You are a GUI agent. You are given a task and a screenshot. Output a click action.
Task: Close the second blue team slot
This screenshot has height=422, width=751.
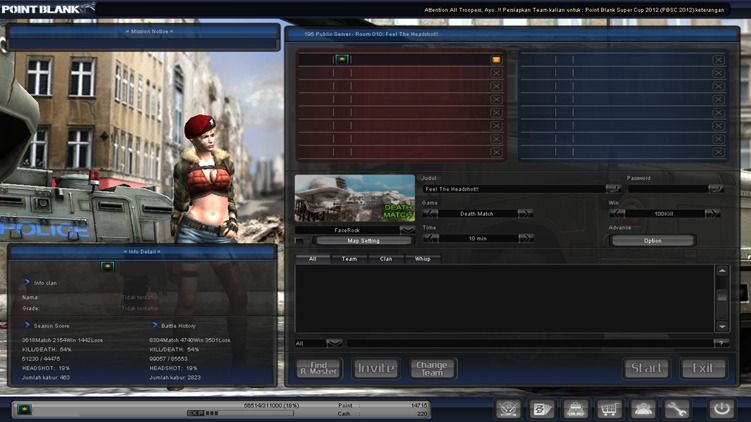(718, 73)
